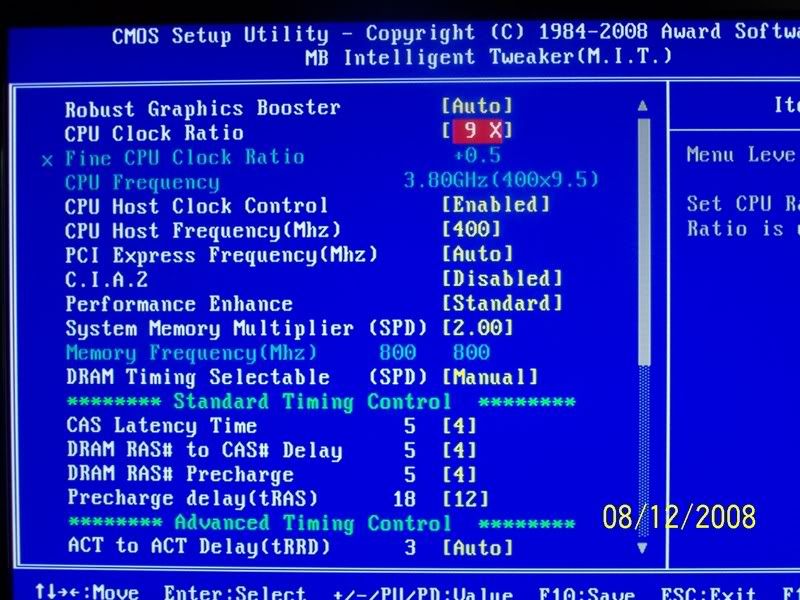Select the DRAM Timing Selectable label

coord(198,378)
